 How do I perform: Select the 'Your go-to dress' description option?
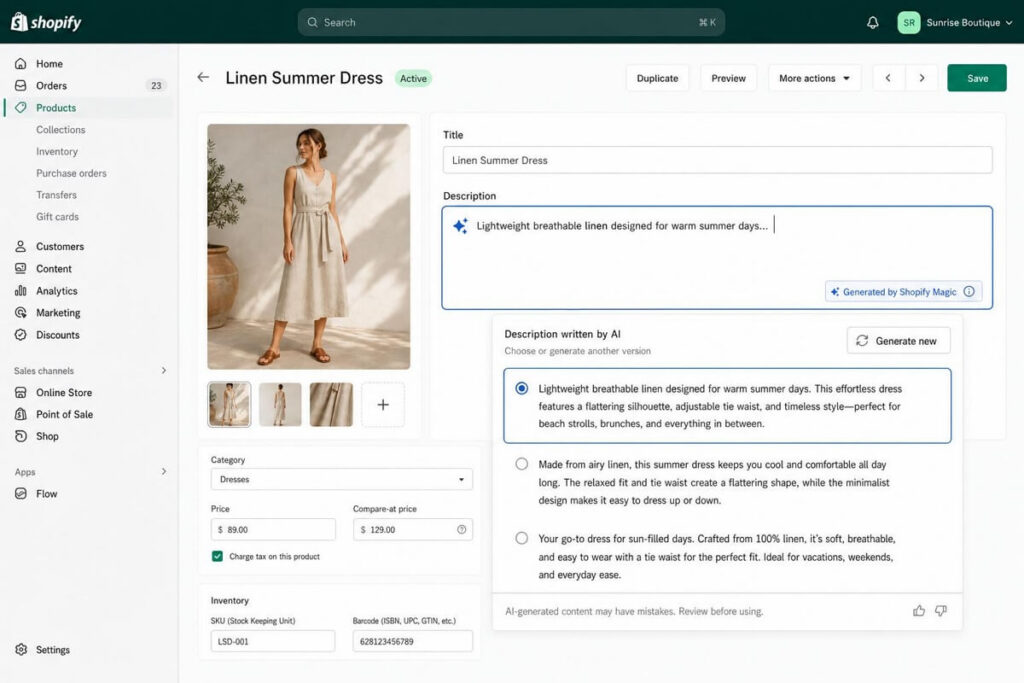[x=522, y=539]
